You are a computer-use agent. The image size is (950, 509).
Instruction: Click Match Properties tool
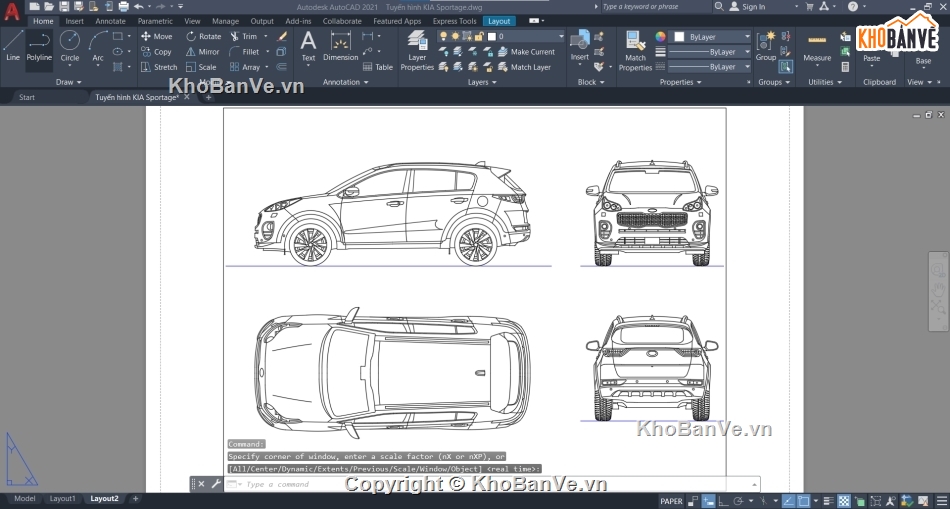(636, 50)
